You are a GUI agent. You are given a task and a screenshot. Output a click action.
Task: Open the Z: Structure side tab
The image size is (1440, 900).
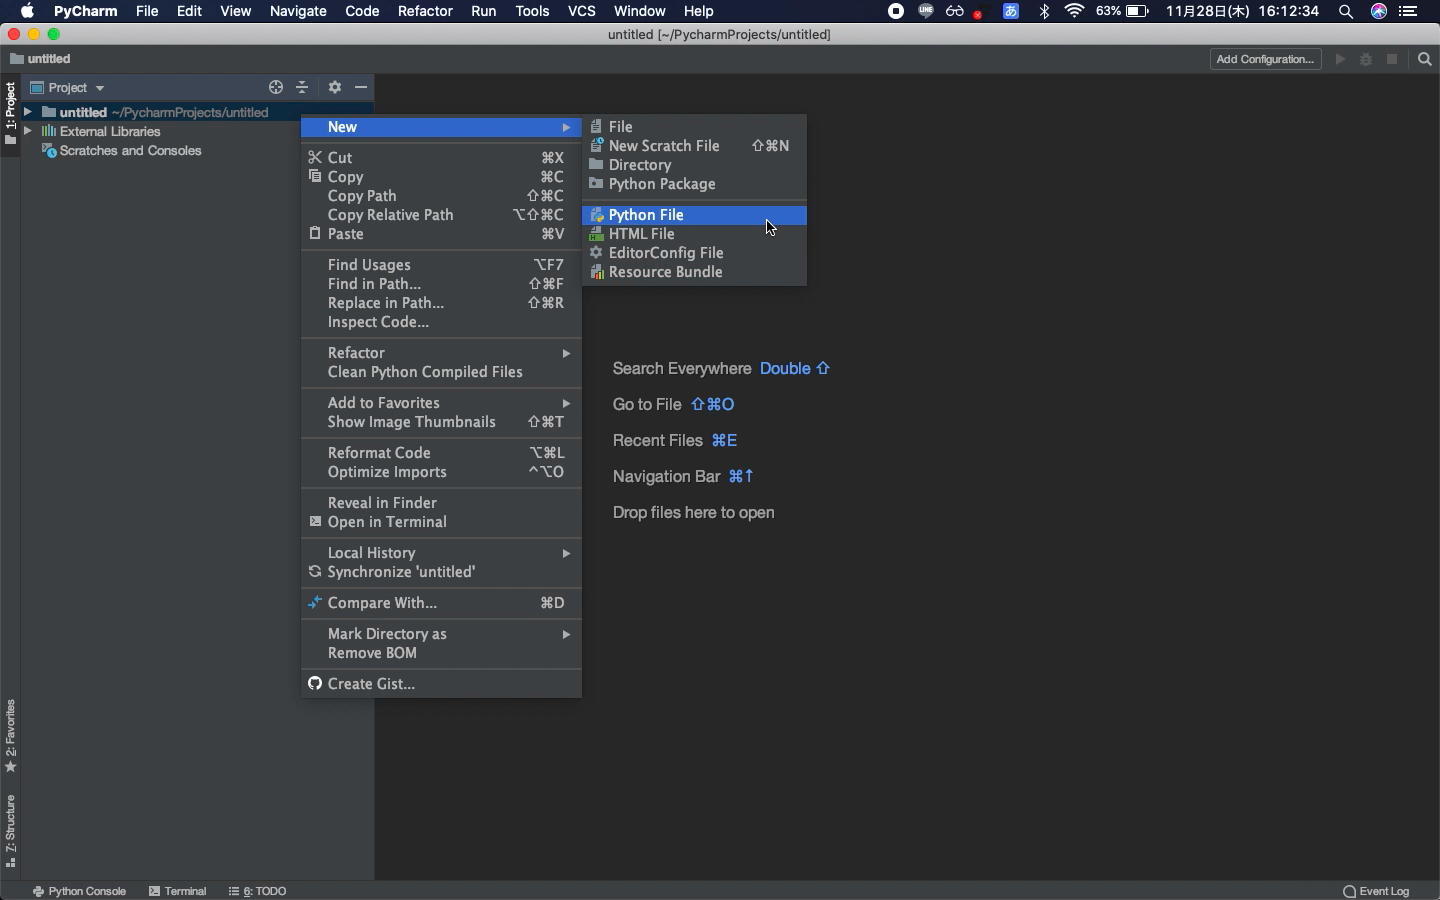pos(10,831)
